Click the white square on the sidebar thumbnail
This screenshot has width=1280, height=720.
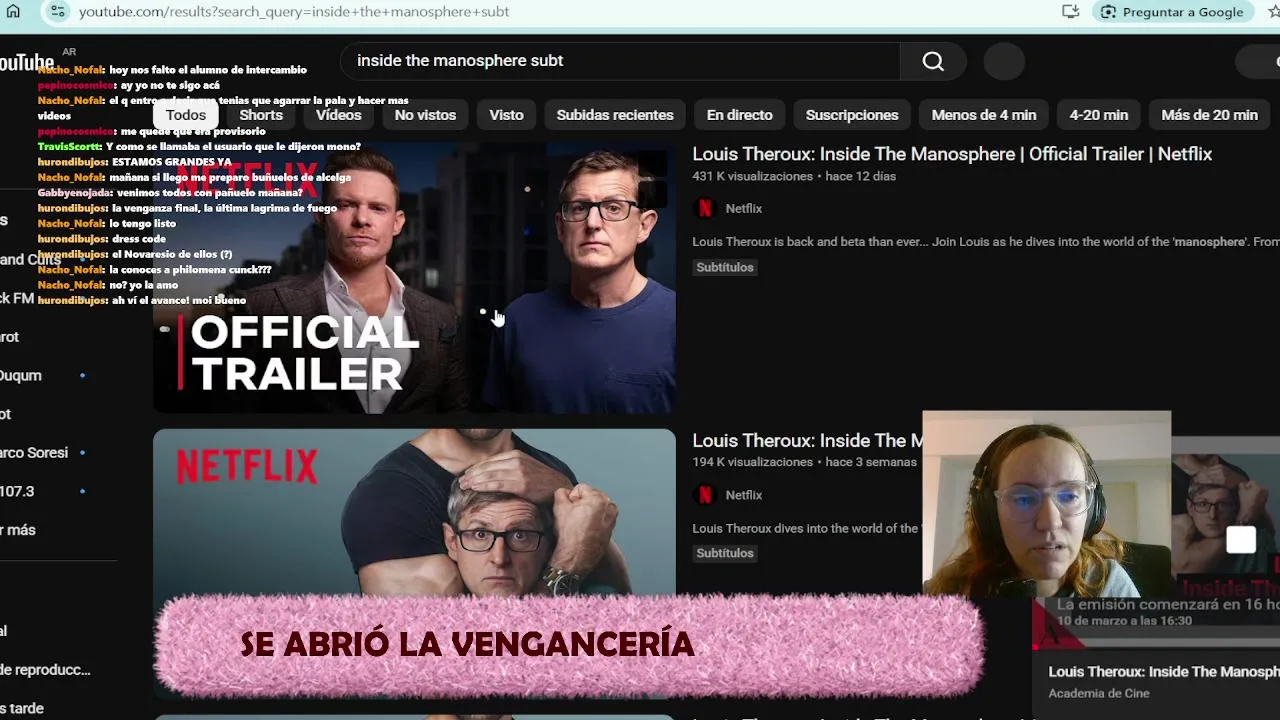coord(1241,540)
